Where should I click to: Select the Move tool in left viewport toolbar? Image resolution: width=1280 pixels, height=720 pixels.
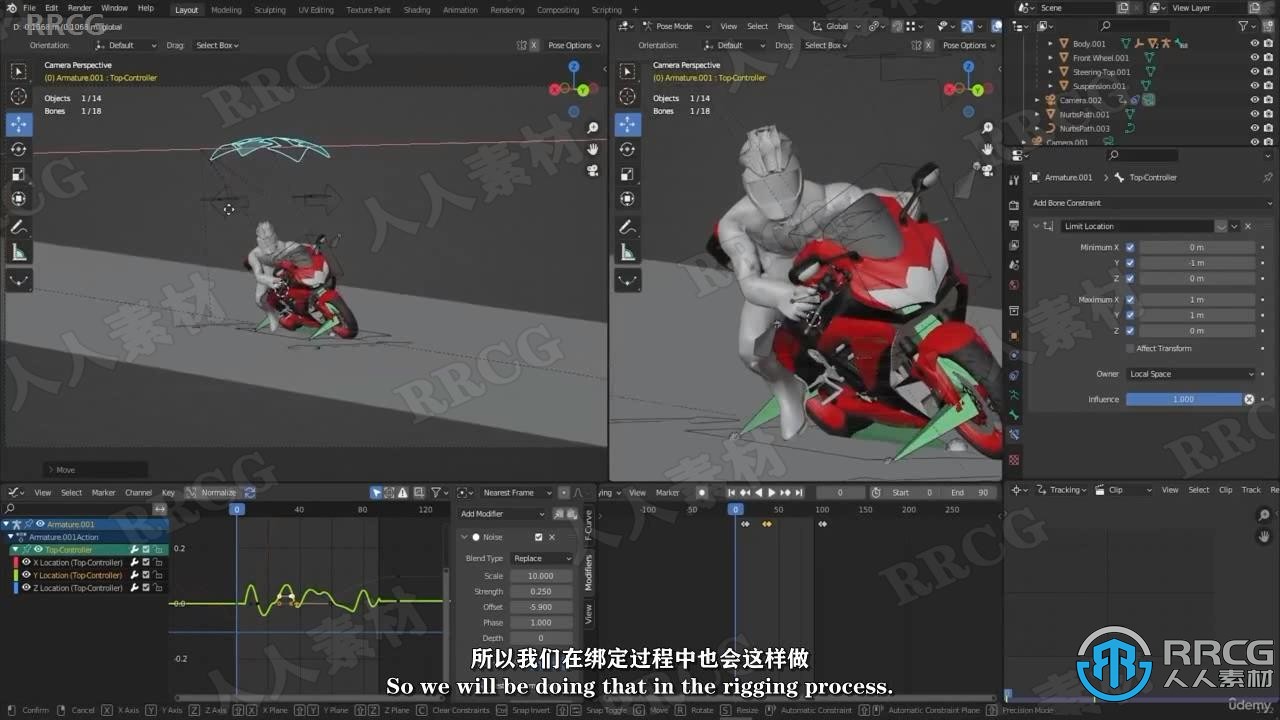(x=19, y=124)
